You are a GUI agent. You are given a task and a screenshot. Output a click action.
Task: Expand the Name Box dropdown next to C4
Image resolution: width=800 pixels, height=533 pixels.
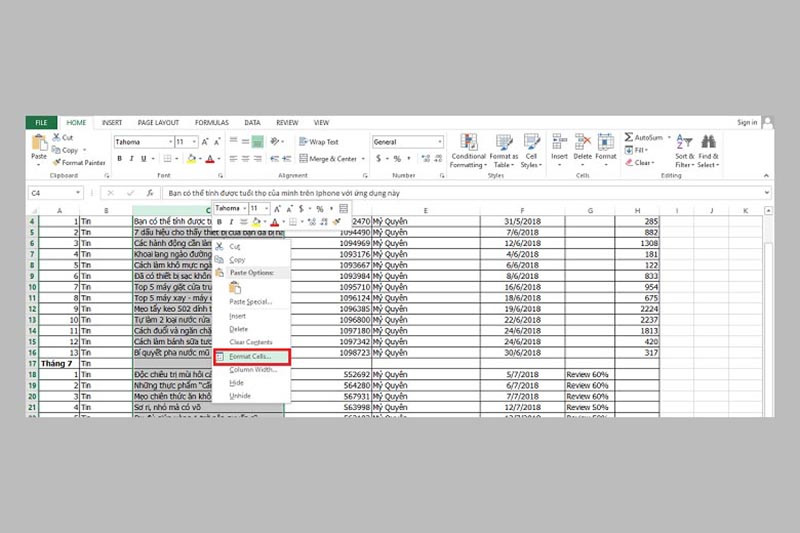pyautogui.click(x=78, y=193)
